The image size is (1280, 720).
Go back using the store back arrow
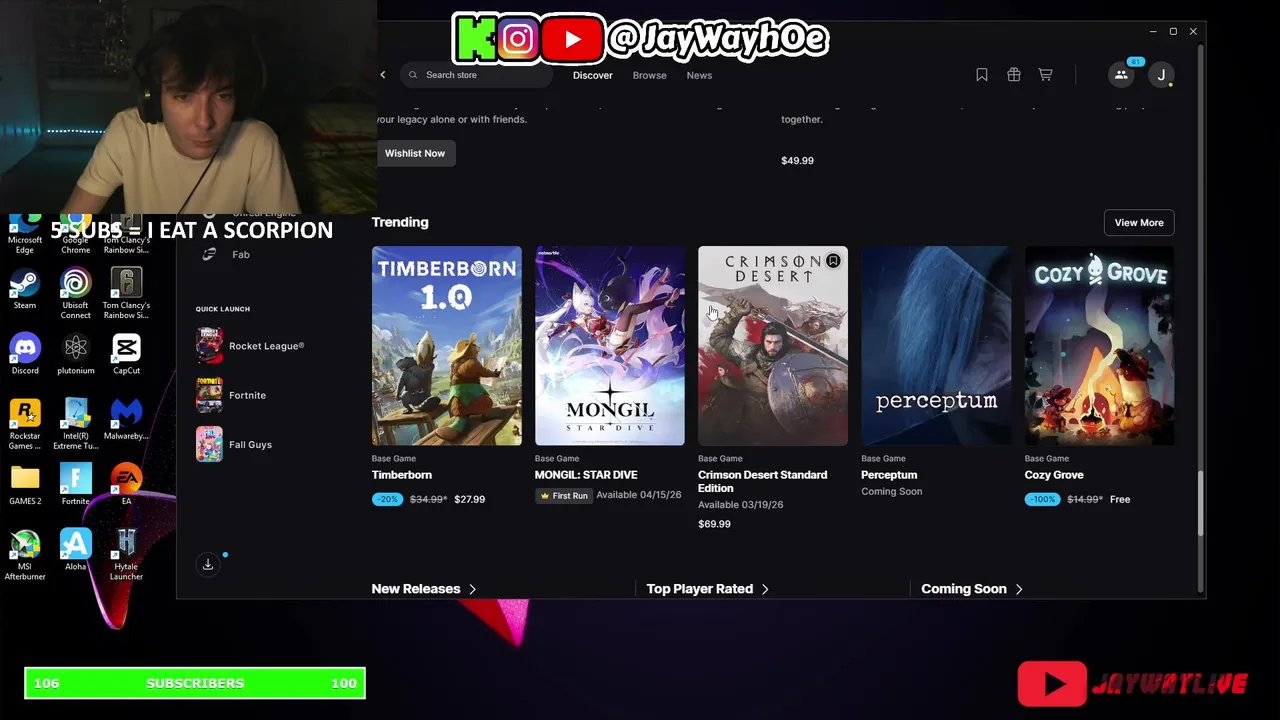[x=382, y=75]
